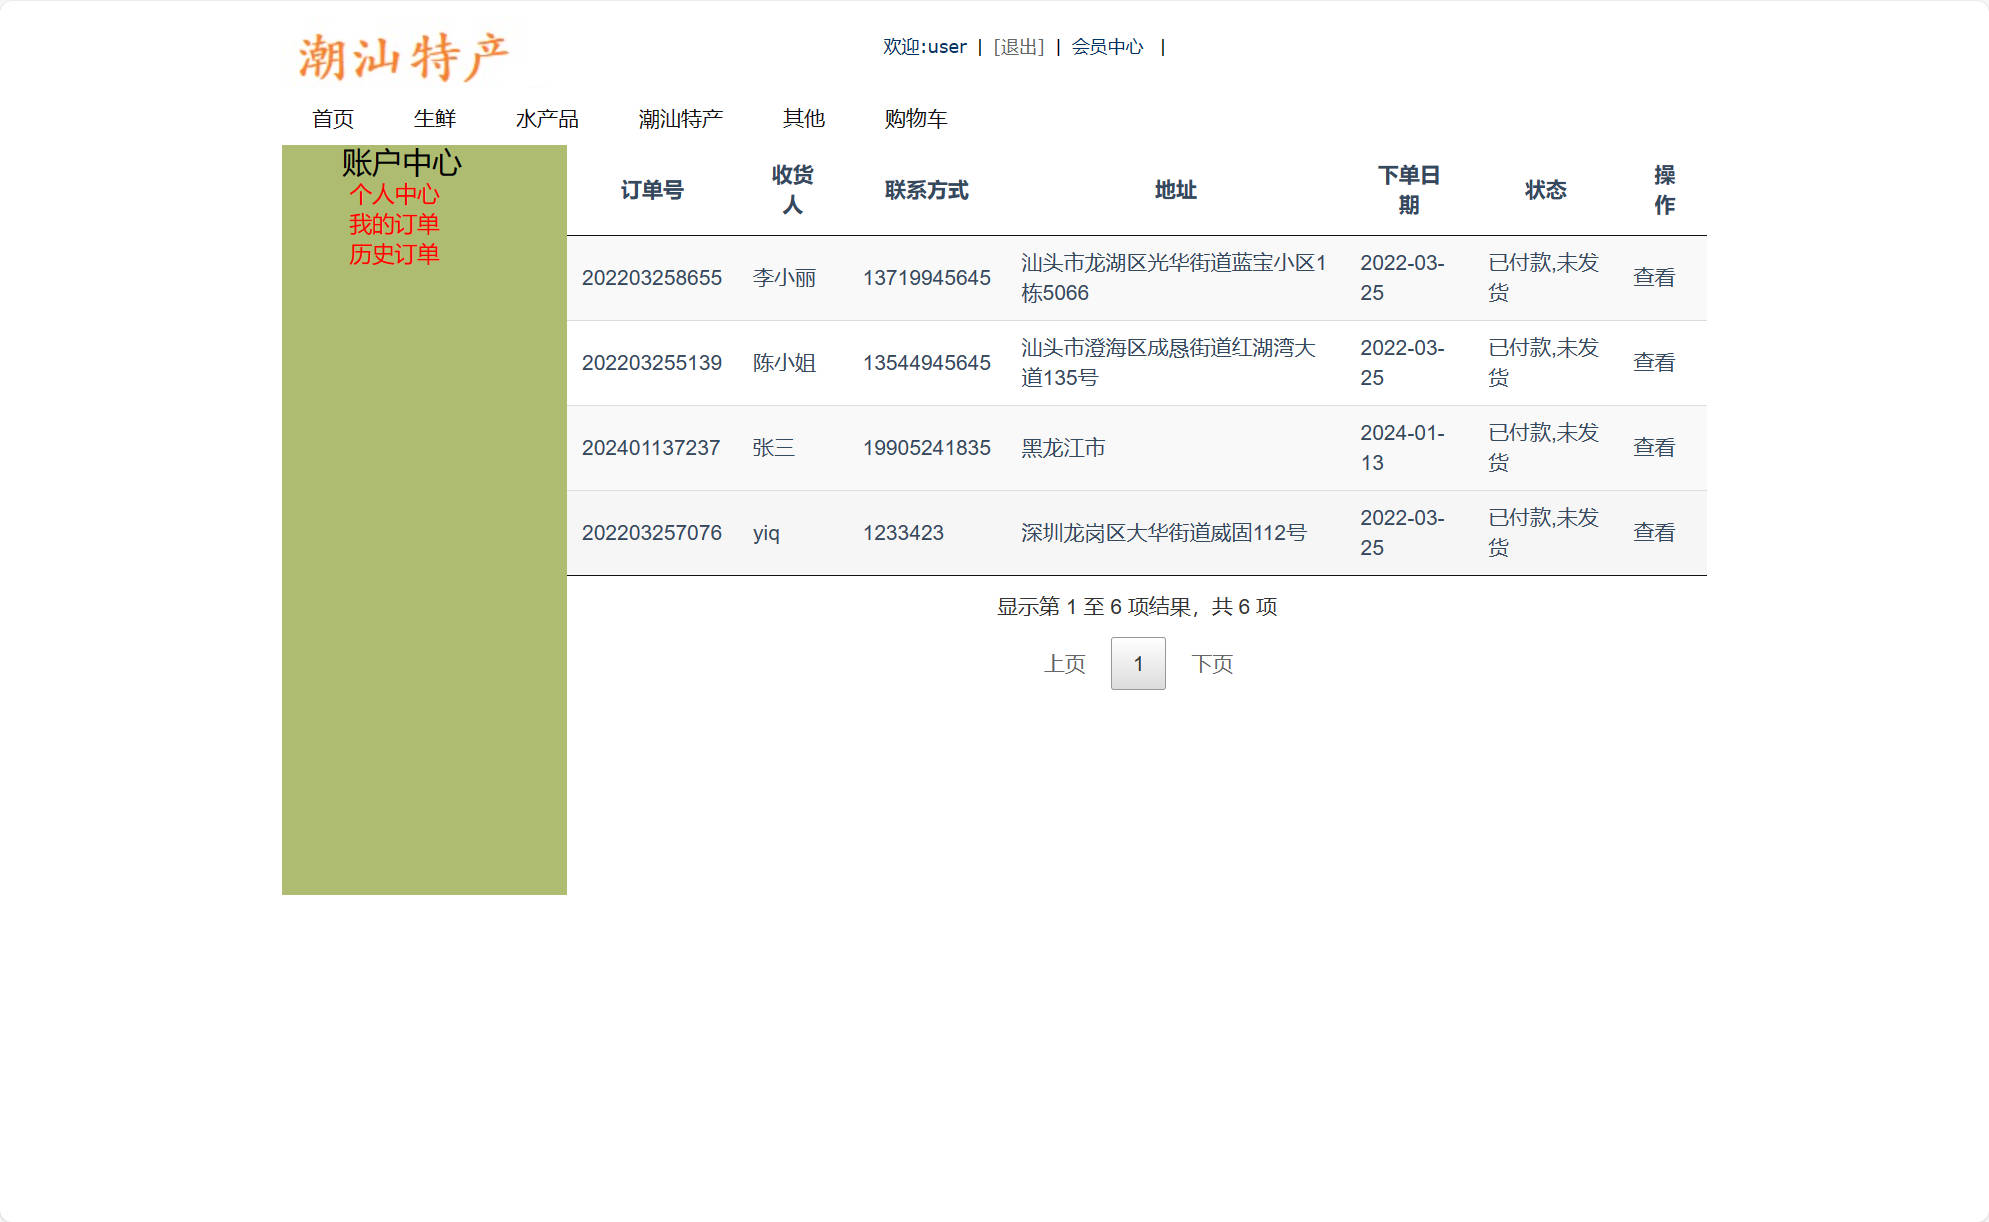Open the 会员中心 member center
Screen dimensions: 1989x1222
[x=1107, y=46]
